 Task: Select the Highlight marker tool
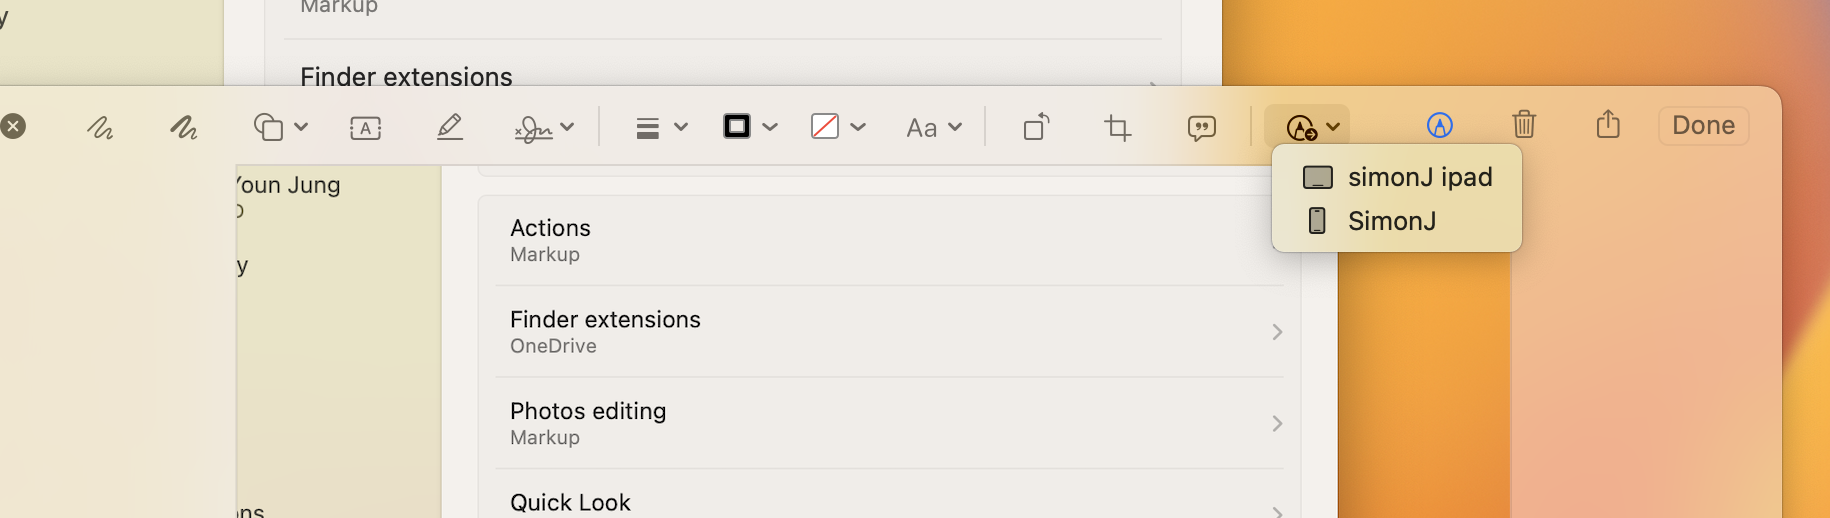[x=450, y=127]
